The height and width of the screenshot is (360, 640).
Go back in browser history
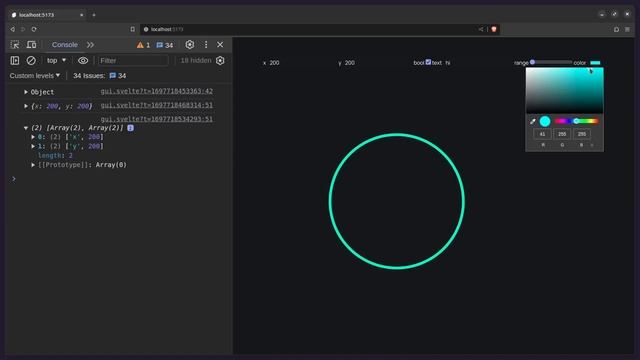tap(13, 29)
